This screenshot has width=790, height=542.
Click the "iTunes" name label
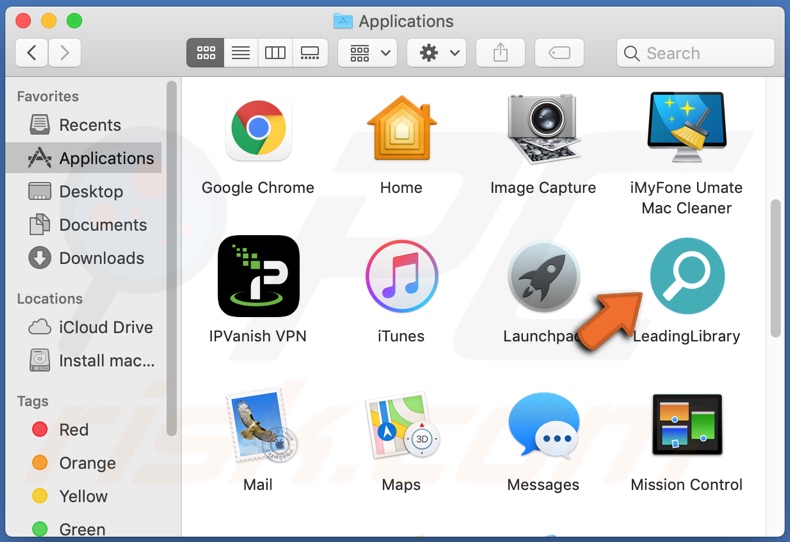coord(401,336)
